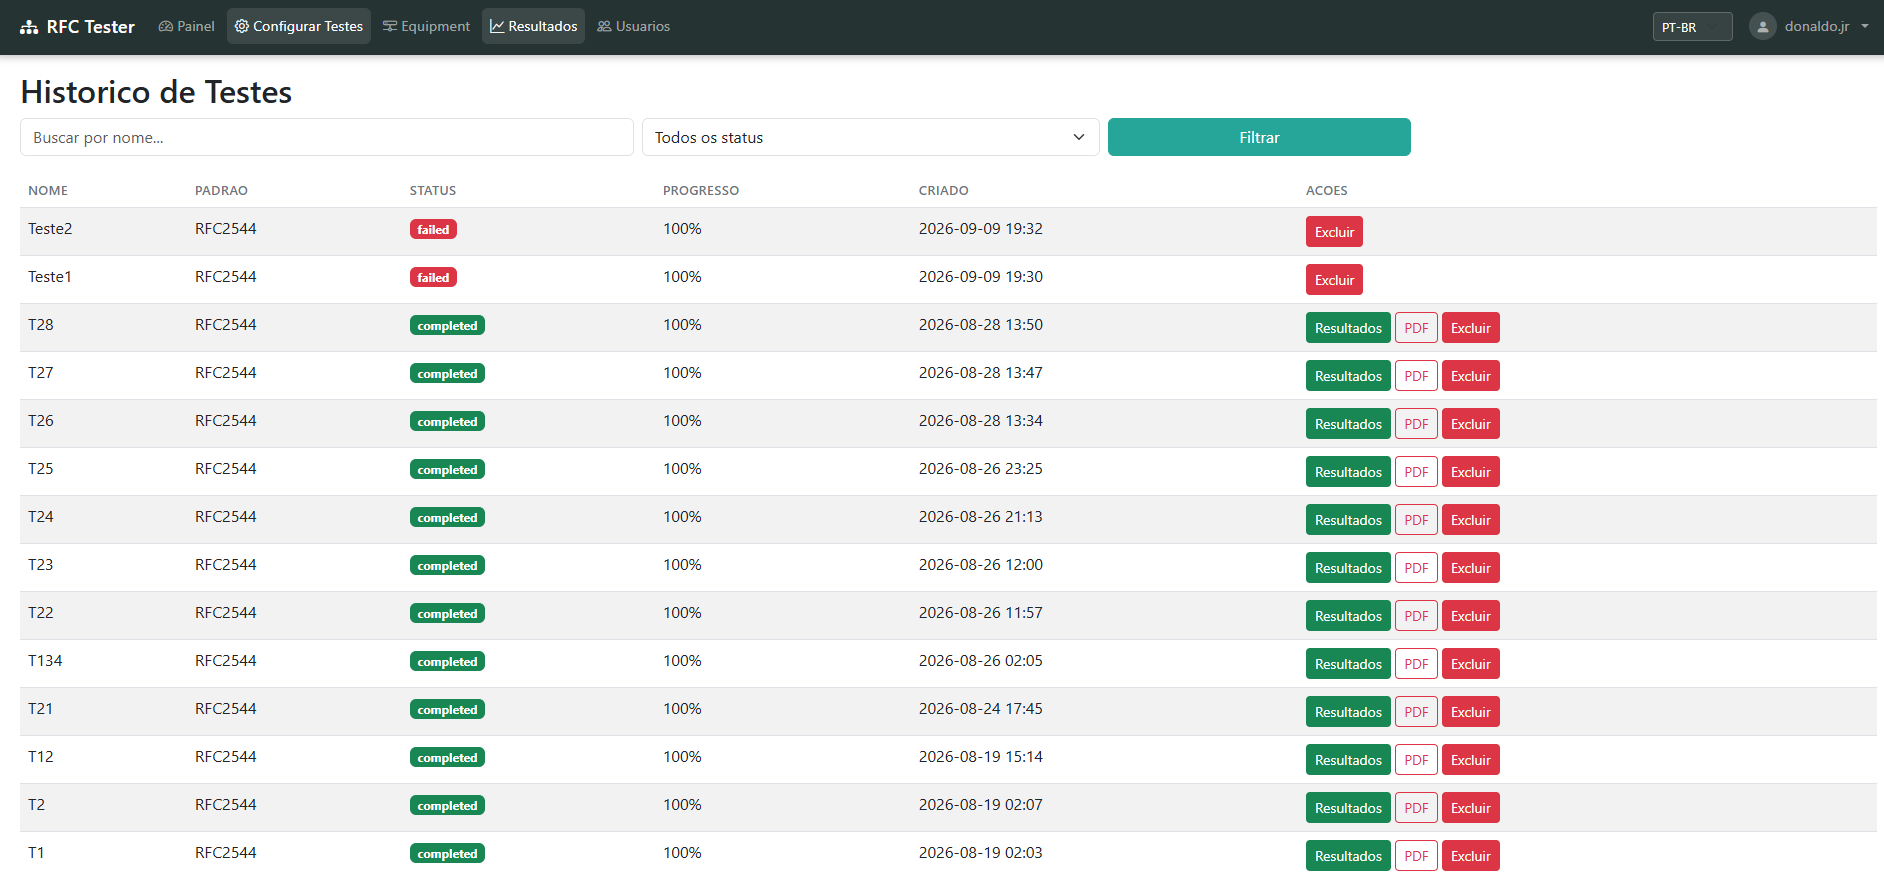Download the PDF for test T27
1884x877 pixels.
pos(1416,376)
